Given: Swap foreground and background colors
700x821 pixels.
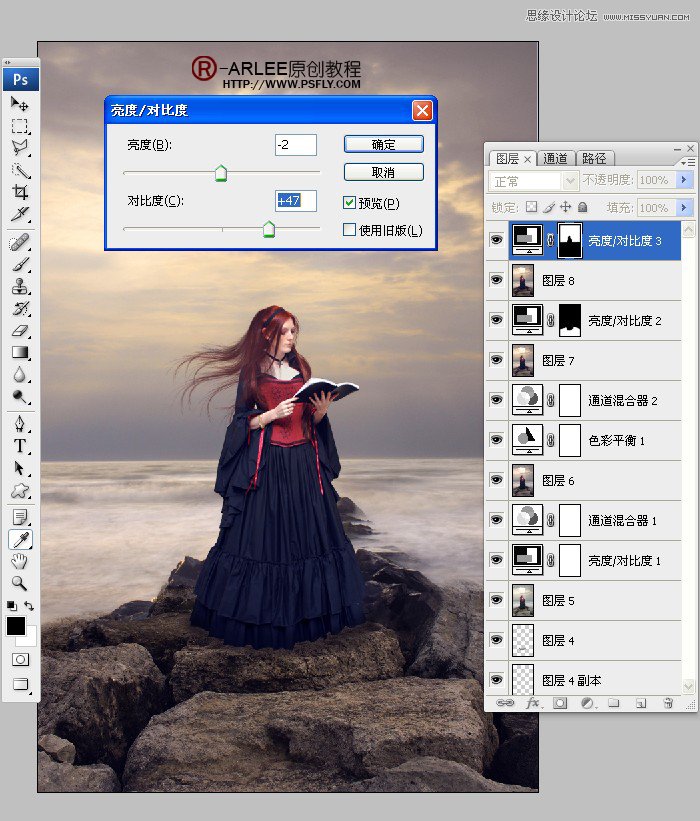Looking at the screenshot, I should tap(29, 606).
